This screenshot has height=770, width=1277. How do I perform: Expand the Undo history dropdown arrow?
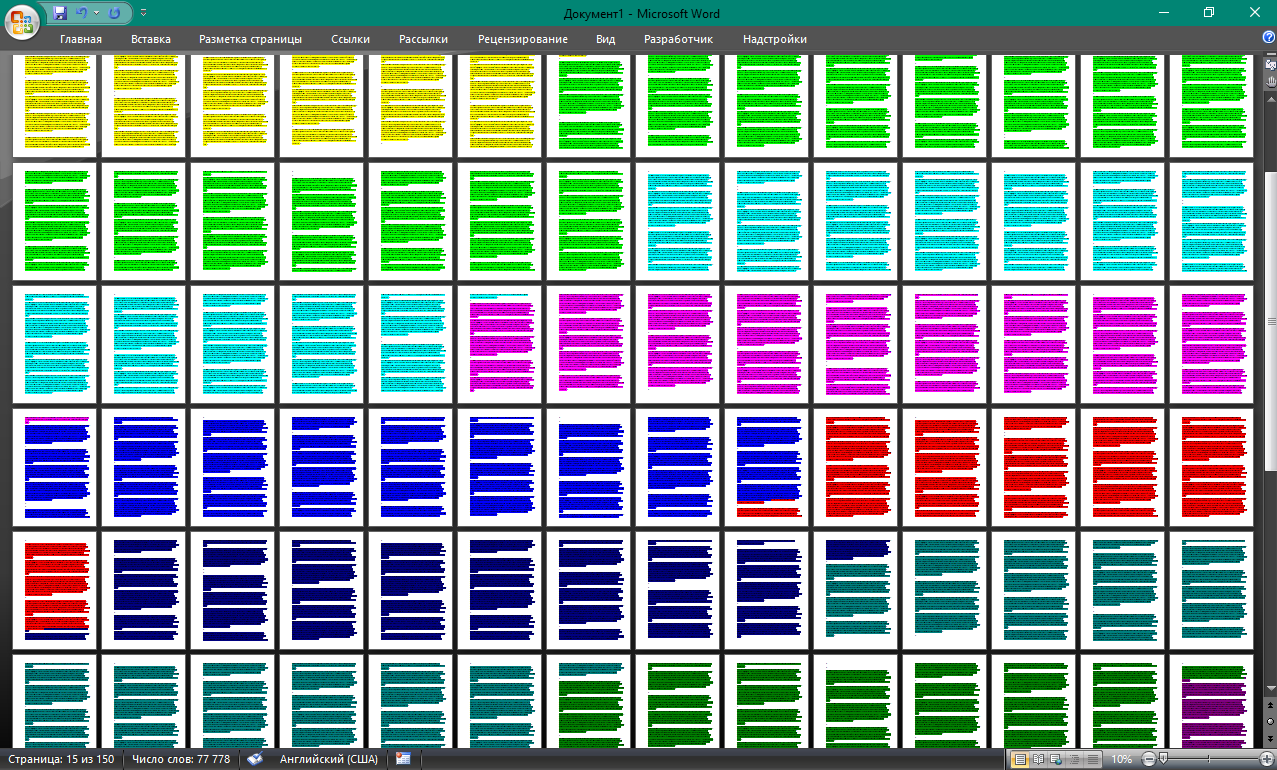click(x=96, y=13)
